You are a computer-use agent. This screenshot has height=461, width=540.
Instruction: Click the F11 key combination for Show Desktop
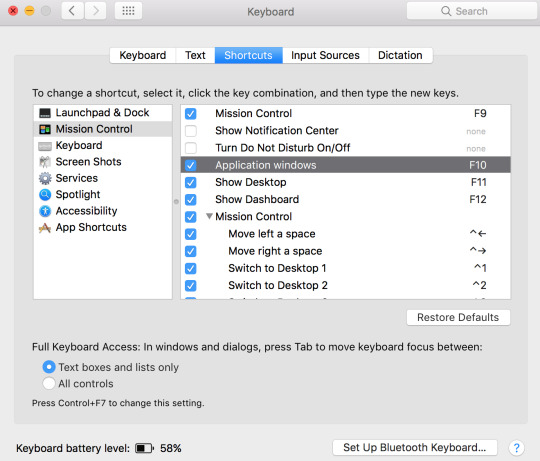pos(478,182)
